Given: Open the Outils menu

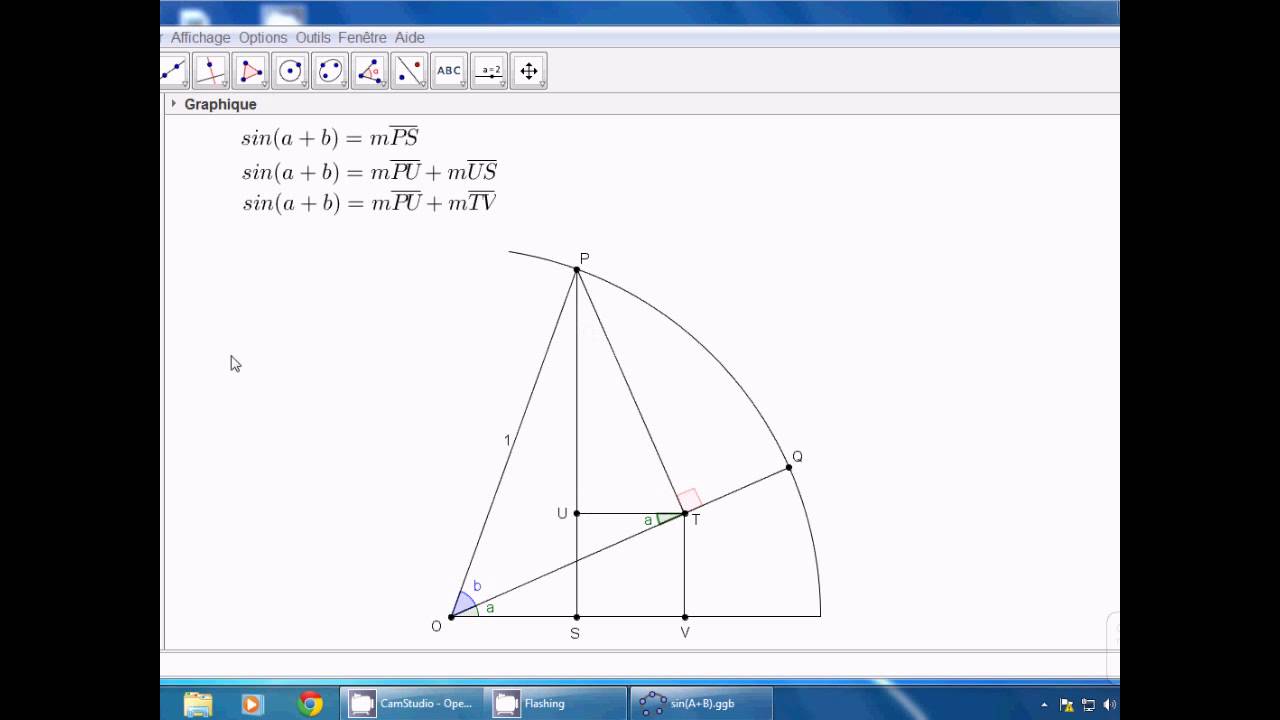Looking at the screenshot, I should (313, 38).
